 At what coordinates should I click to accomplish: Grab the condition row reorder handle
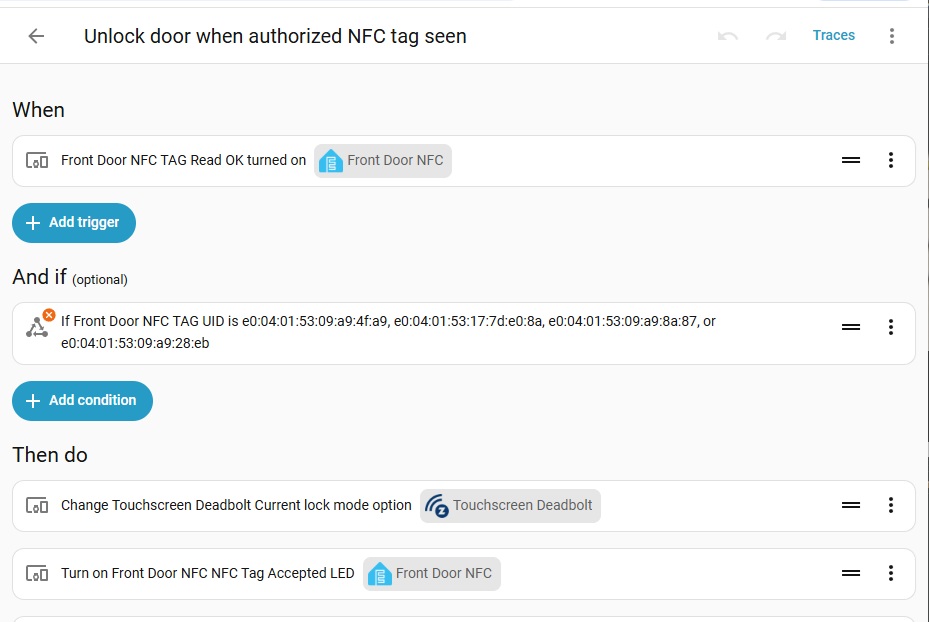point(851,327)
